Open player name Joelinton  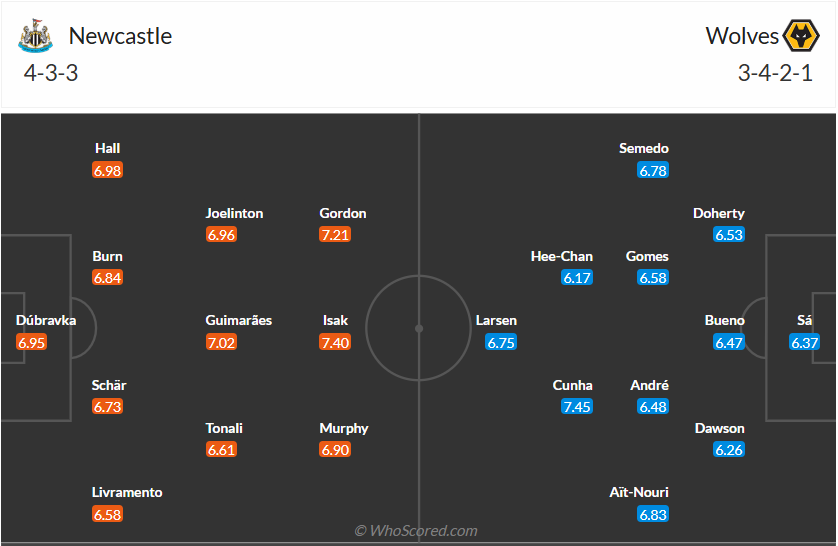(235, 213)
